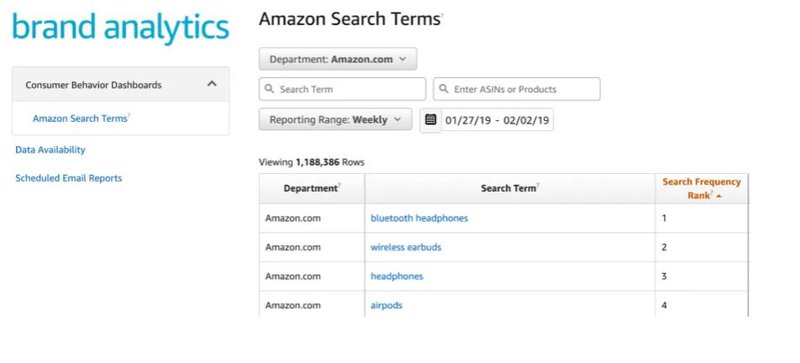Collapse the Consumer Behavior Dashboards section
Viewport: 800px width, 363px height.
point(212,84)
